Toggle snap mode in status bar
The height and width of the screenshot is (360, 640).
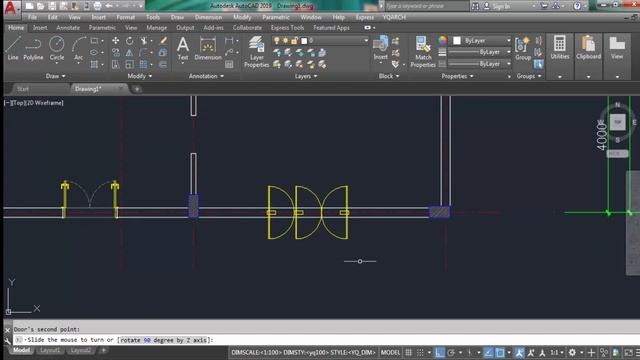[x=420, y=352]
